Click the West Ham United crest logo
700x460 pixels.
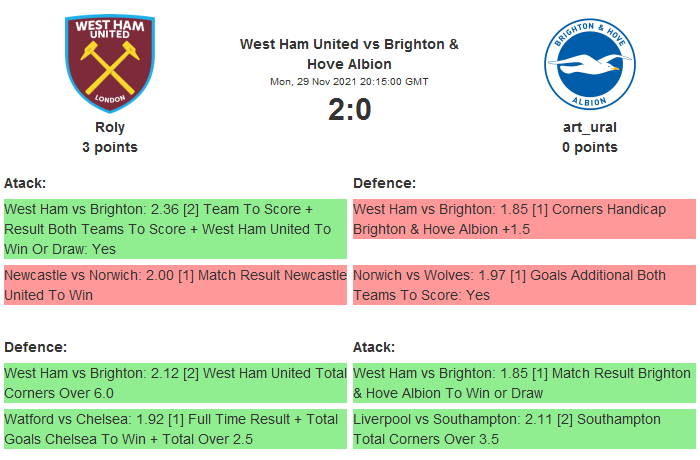click(x=110, y=63)
